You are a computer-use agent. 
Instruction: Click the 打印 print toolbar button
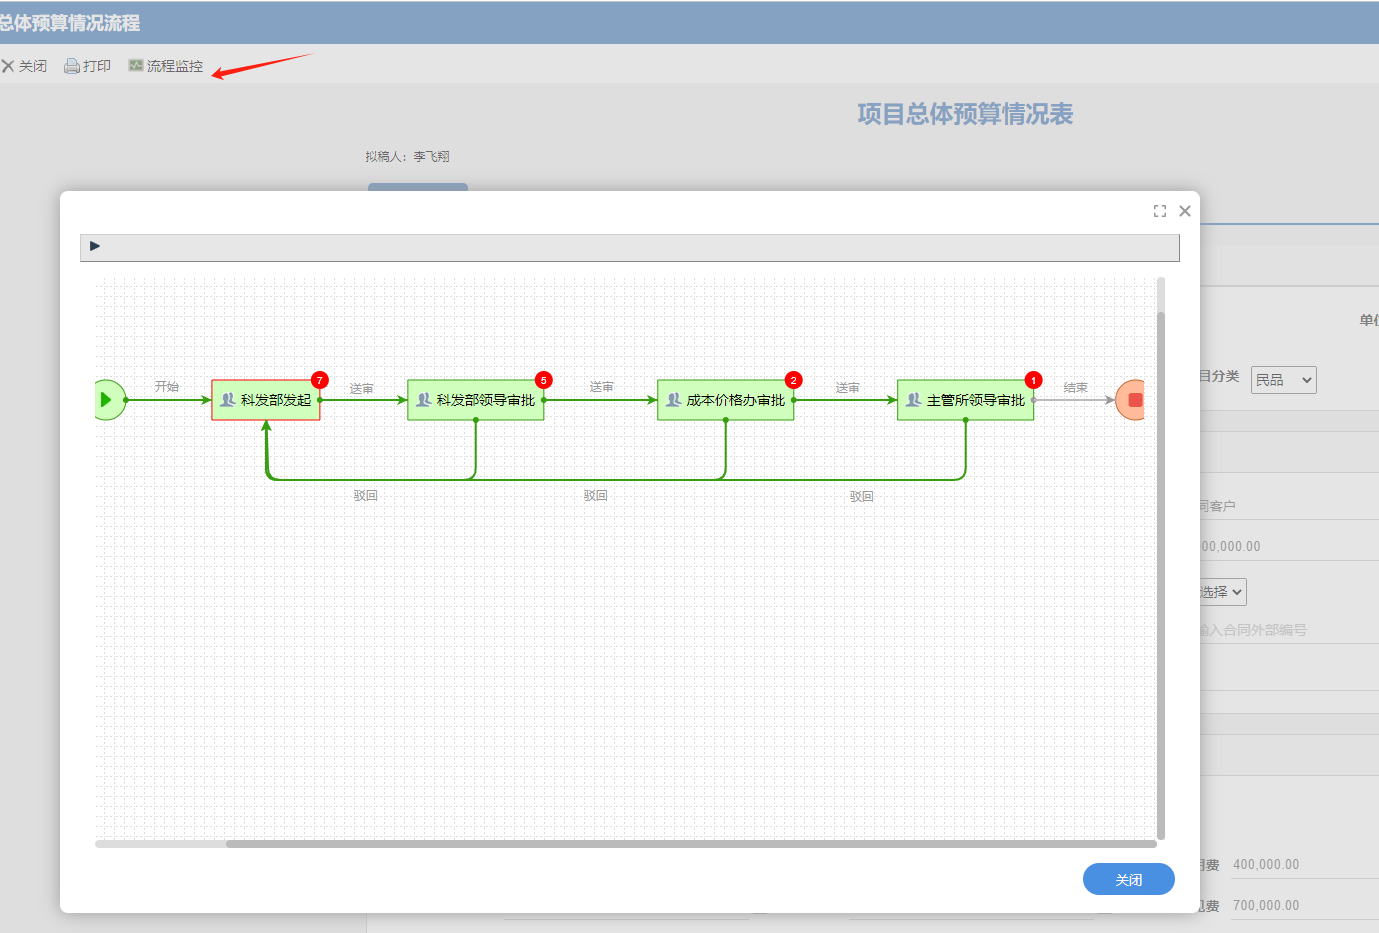[88, 66]
